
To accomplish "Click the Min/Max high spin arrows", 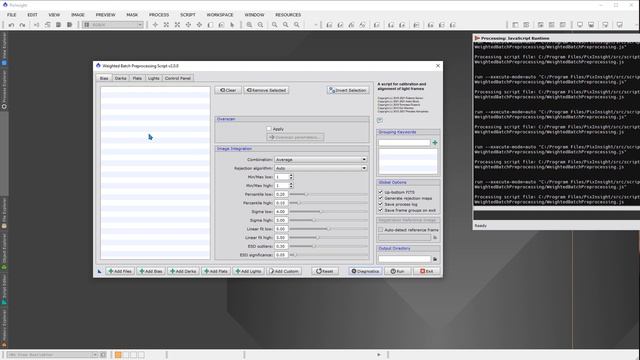I will click(291, 185).
